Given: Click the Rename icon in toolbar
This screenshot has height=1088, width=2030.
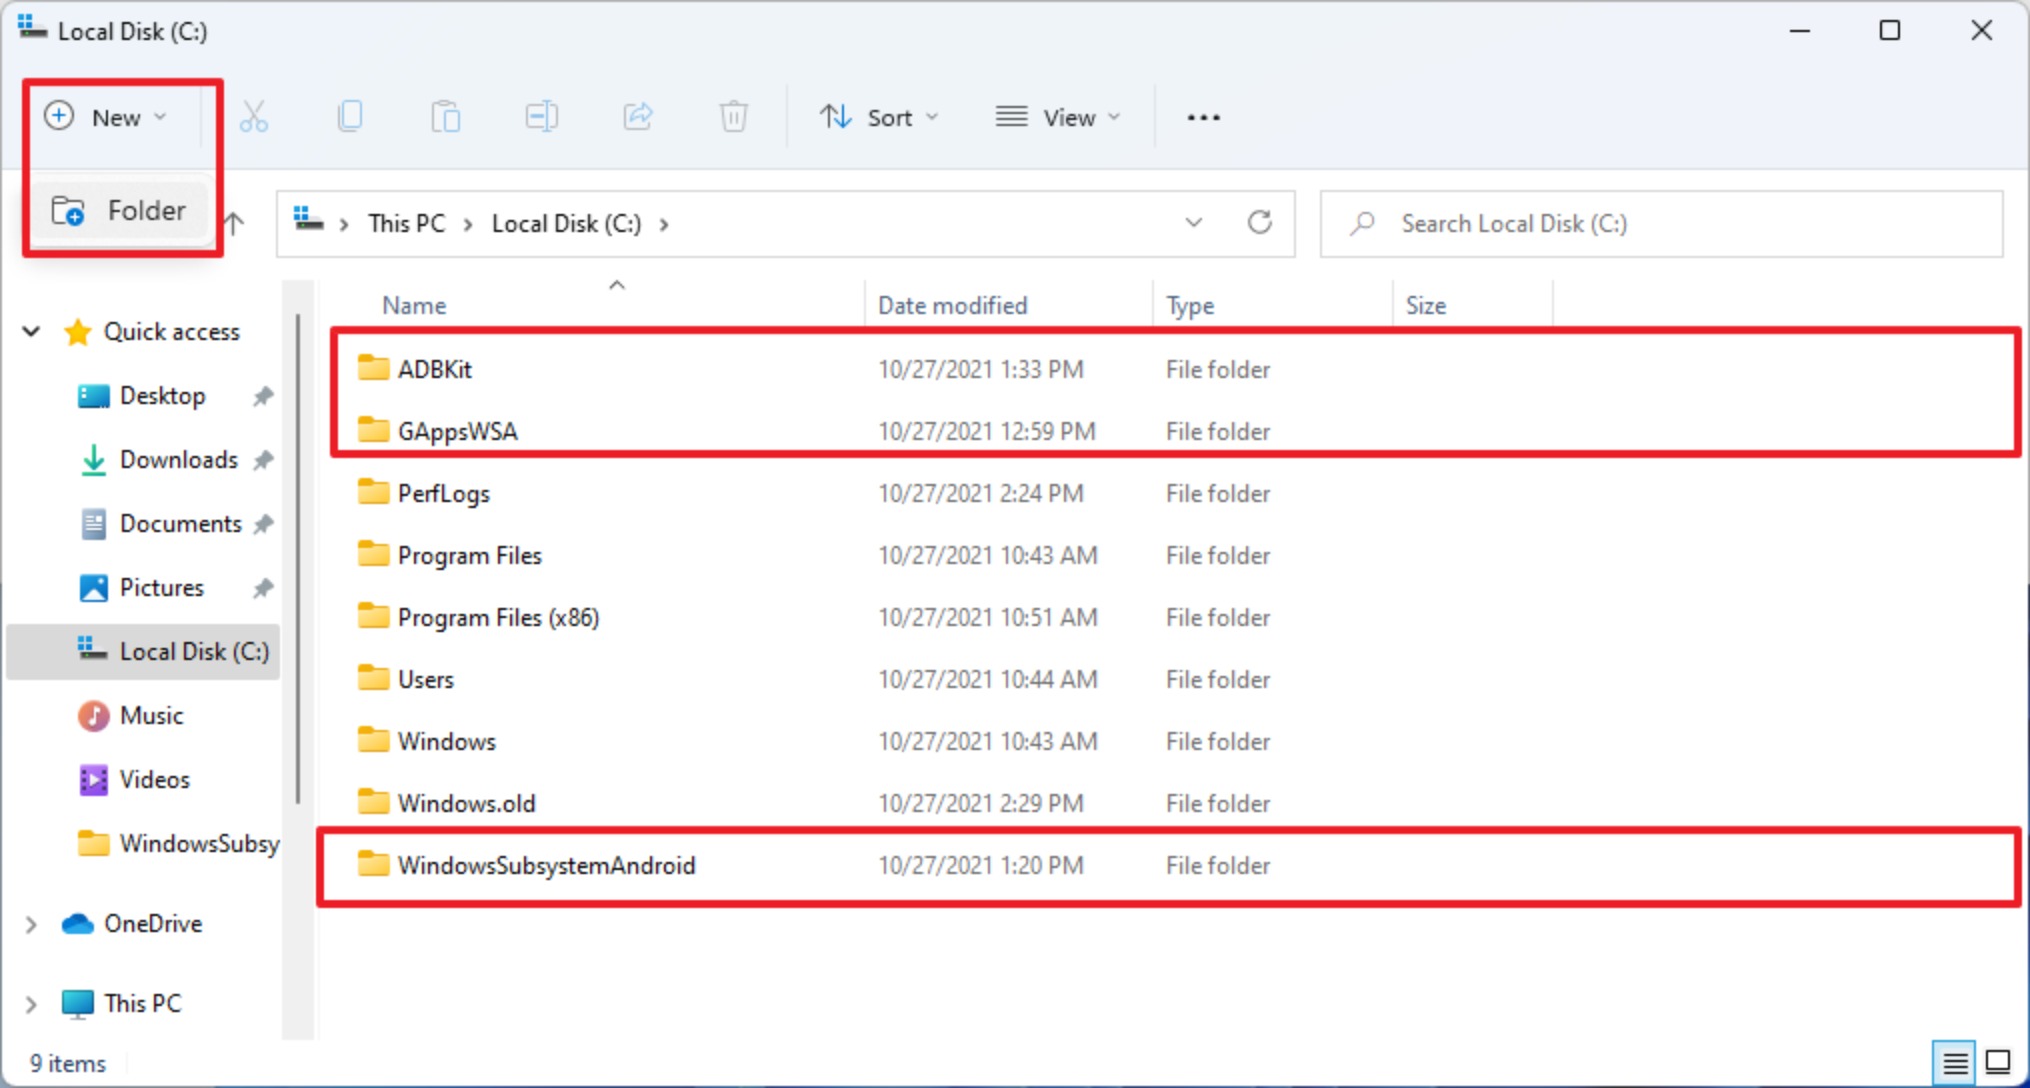Looking at the screenshot, I should coord(541,117).
